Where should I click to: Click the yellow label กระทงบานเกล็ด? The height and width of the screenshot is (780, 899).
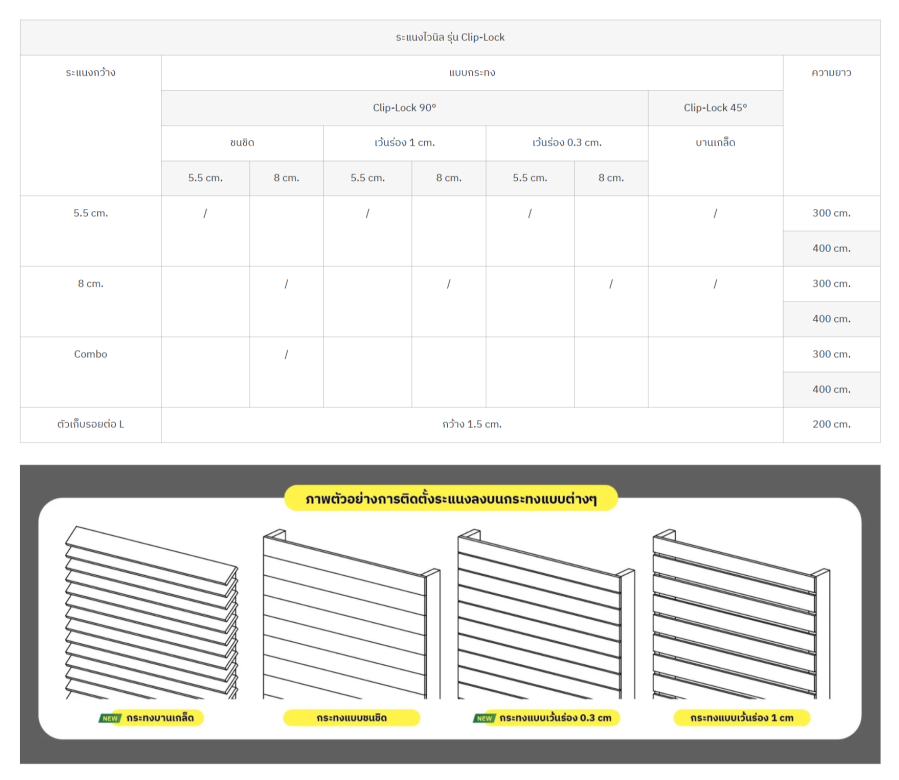click(160, 718)
